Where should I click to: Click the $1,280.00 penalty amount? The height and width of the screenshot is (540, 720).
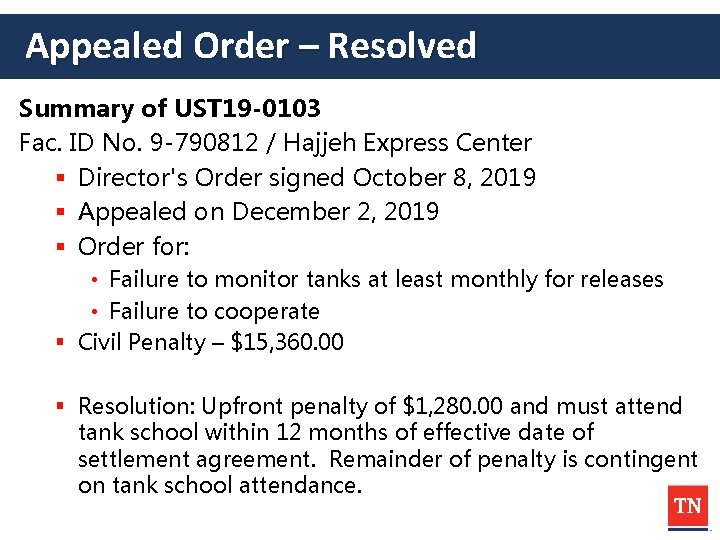(x=453, y=406)
